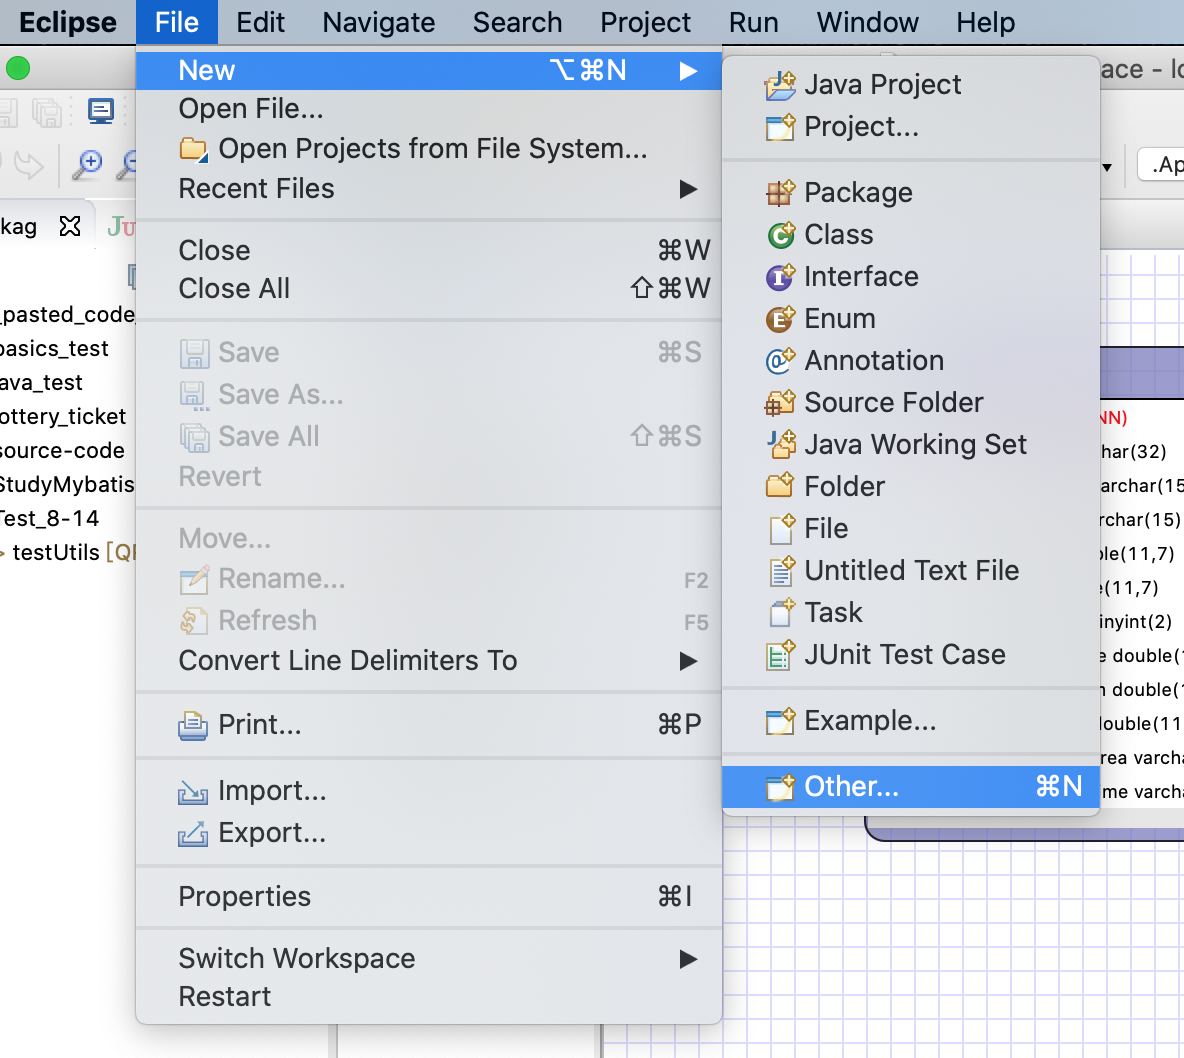Choose the Interface icon entry
This screenshot has height=1058, width=1184.
[780, 277]
